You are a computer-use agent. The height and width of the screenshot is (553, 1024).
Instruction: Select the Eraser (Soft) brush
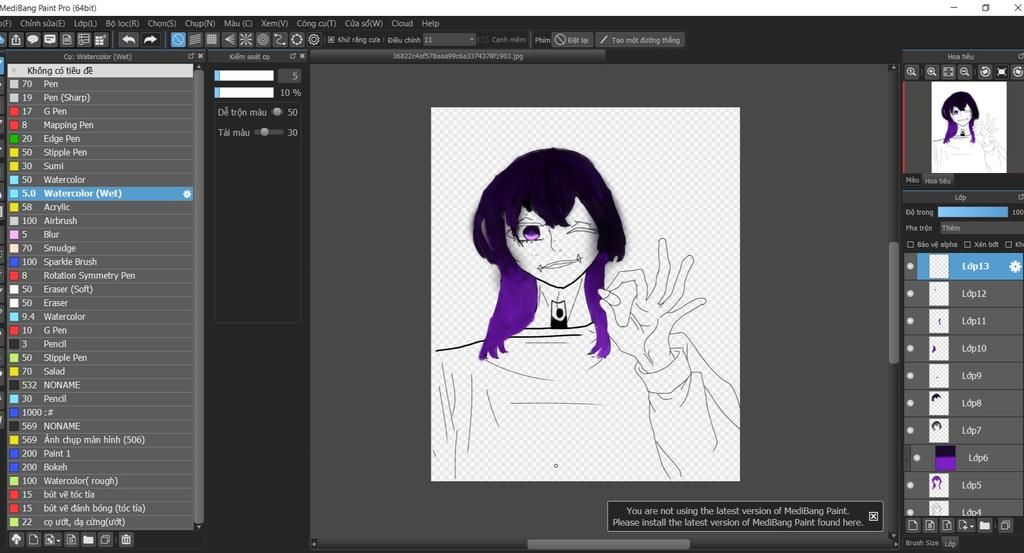tap(101, 289)
